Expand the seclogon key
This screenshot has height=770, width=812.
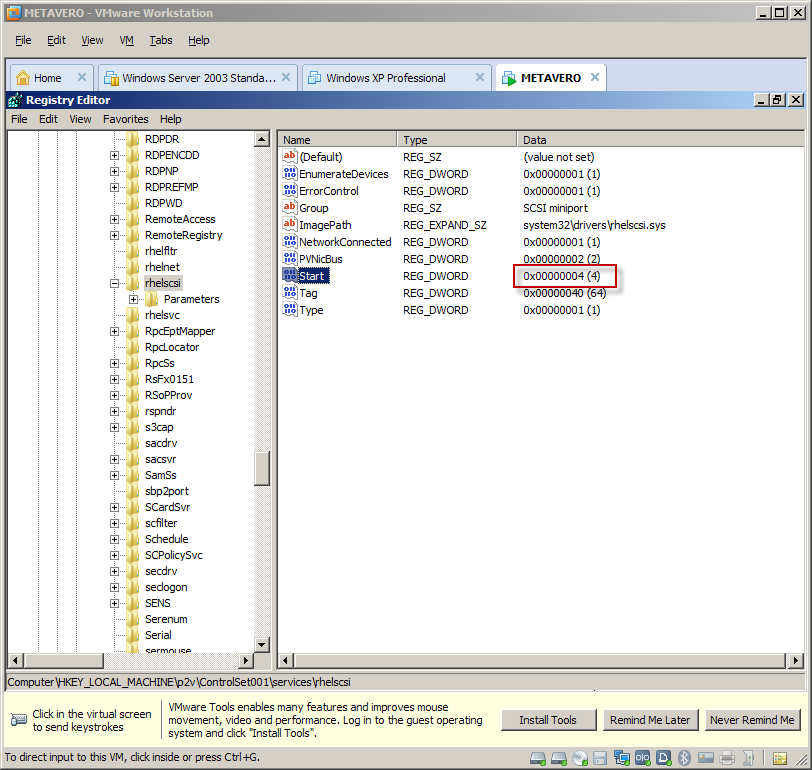(x=114, y=587)
